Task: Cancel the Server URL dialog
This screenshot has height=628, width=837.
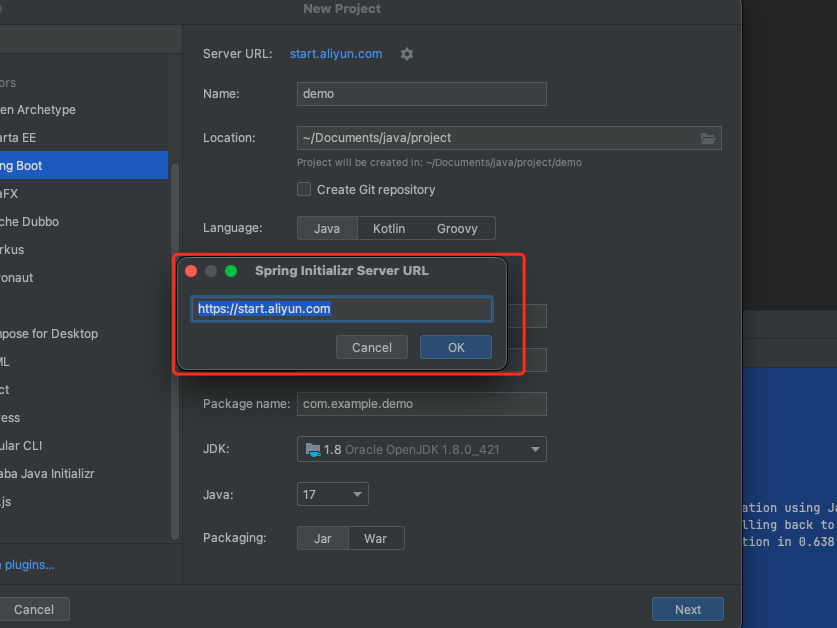Action: [372, 348]
